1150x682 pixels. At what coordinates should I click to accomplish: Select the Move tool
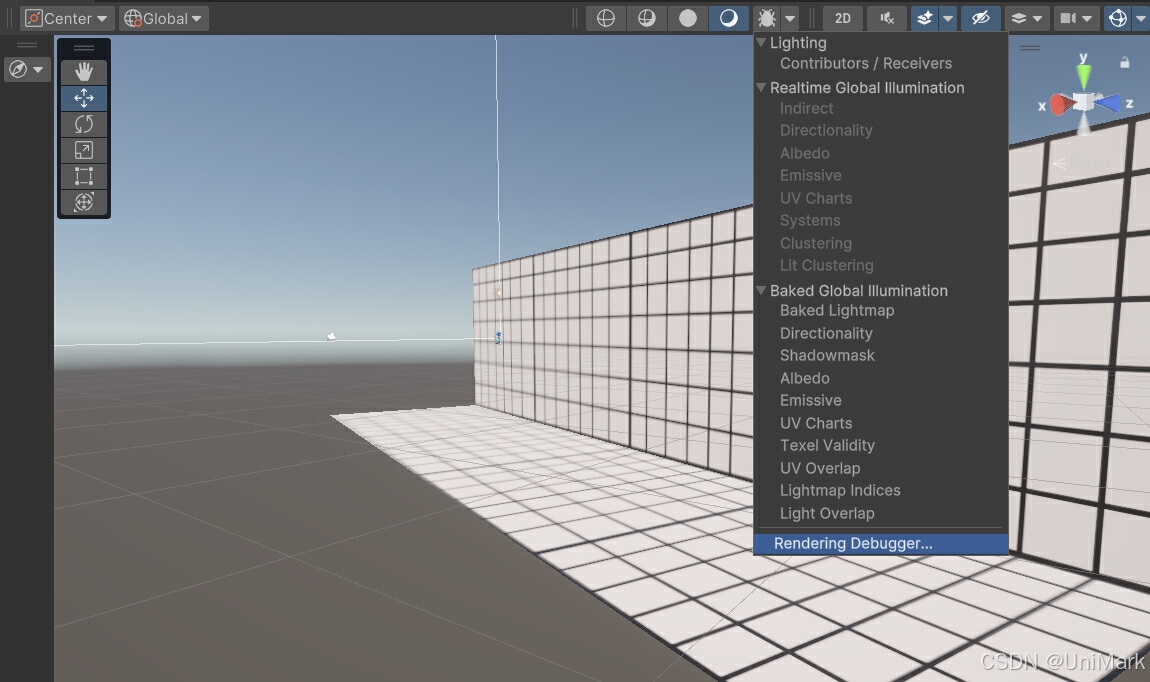(x=83, y=97)
